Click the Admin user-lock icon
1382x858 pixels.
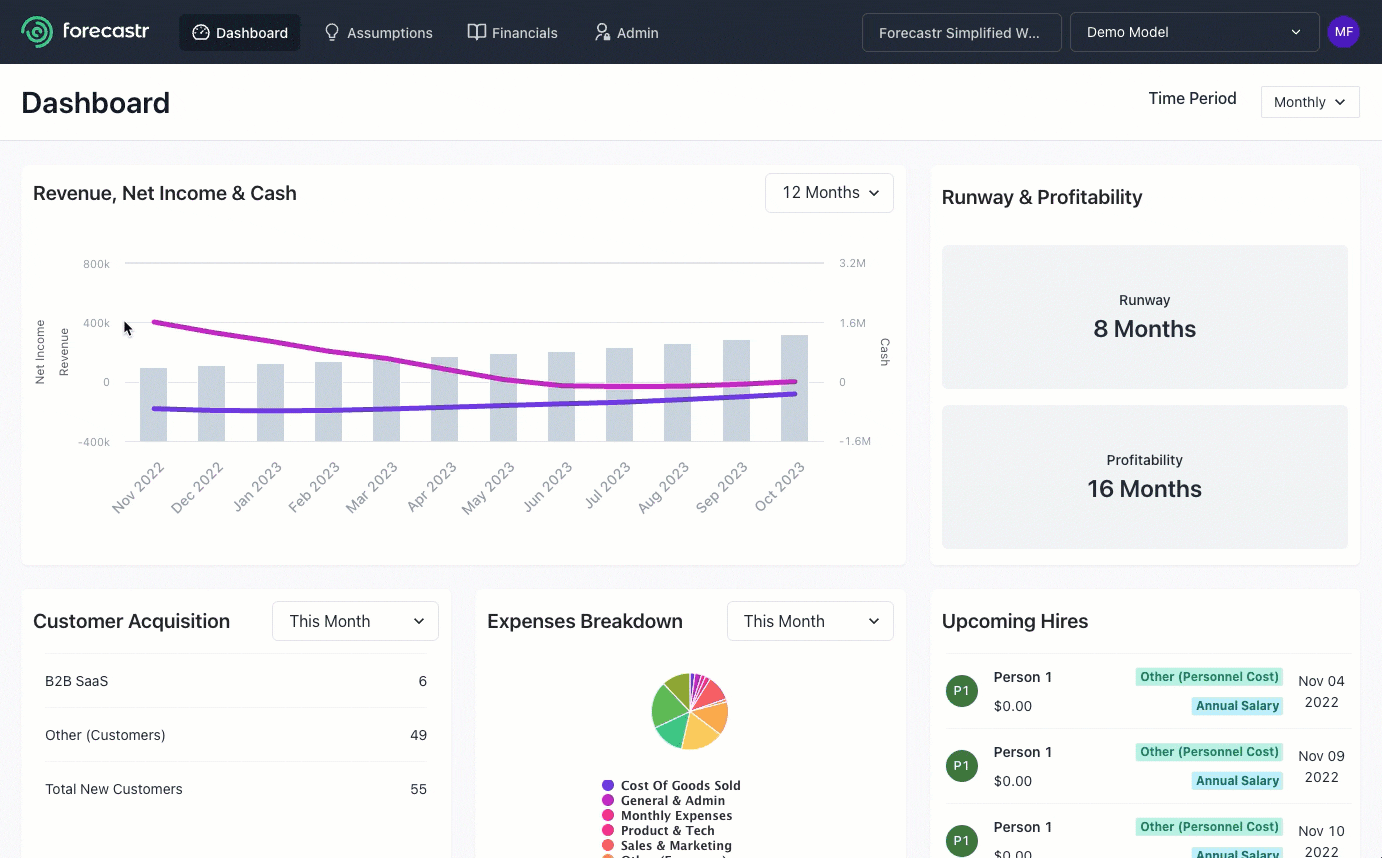pos(602,32)
